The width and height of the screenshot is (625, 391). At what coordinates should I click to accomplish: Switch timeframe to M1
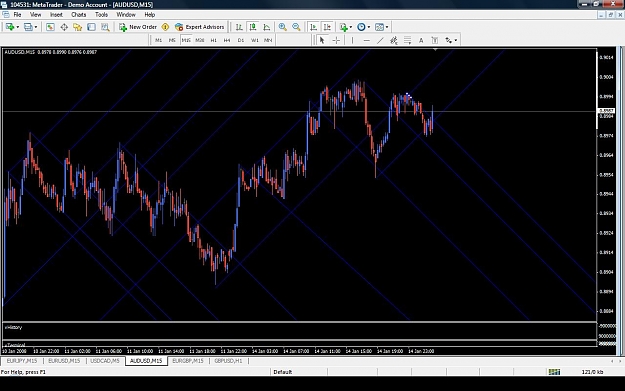(159, 40)
